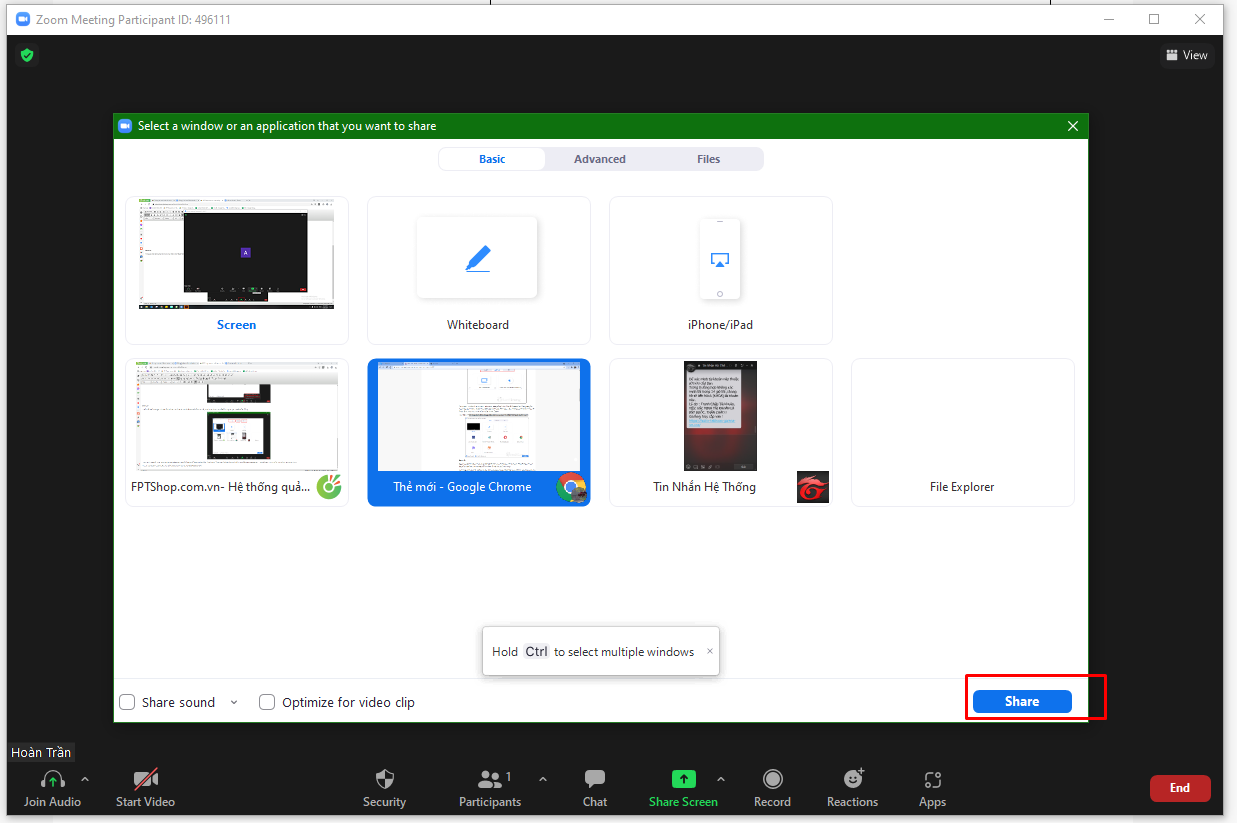The width and height of the screenshot is (1237, 823).
Task: Open the Chat bubble icon
Action: click(x=594, y=779)
